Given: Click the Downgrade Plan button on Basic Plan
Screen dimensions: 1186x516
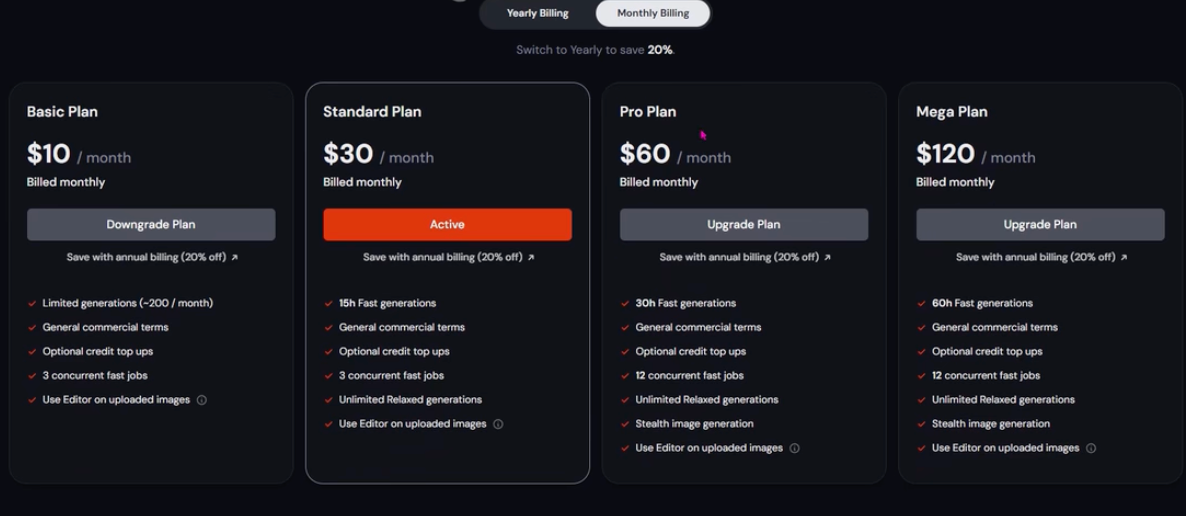Looking at the screenshot, I should (151, 225).
